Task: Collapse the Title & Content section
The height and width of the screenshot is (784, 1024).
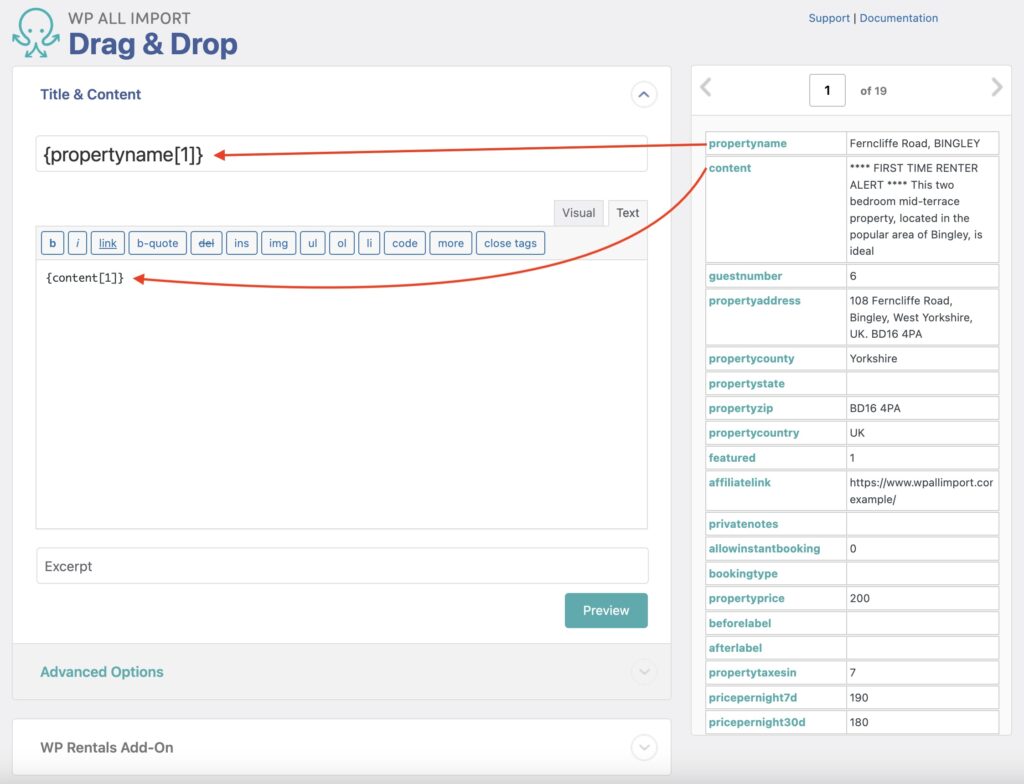Action: (x=644, y=94)
